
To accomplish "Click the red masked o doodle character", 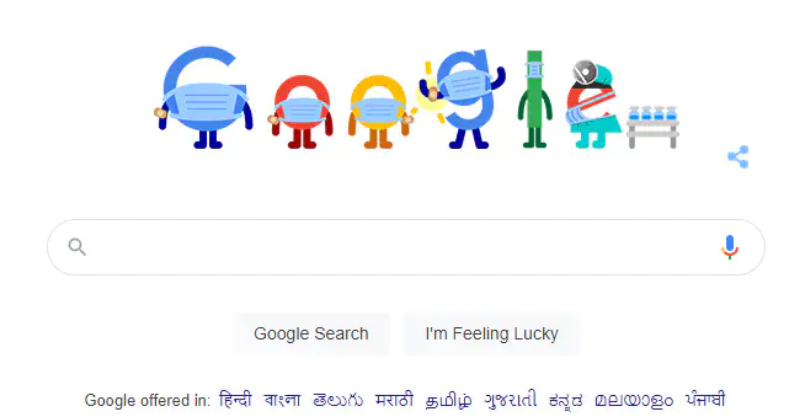I will 301,112.
